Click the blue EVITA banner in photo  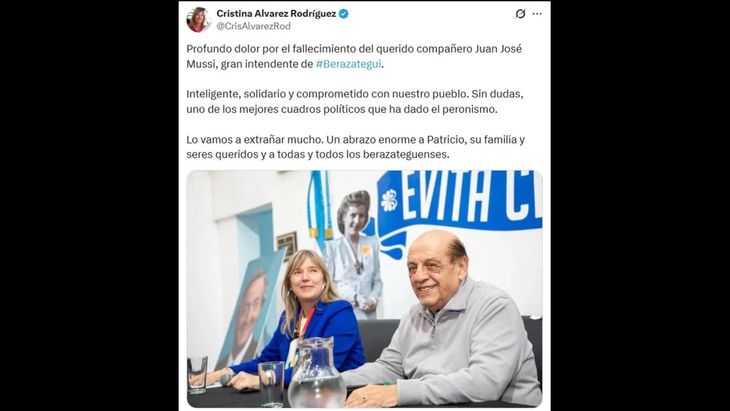459,210
